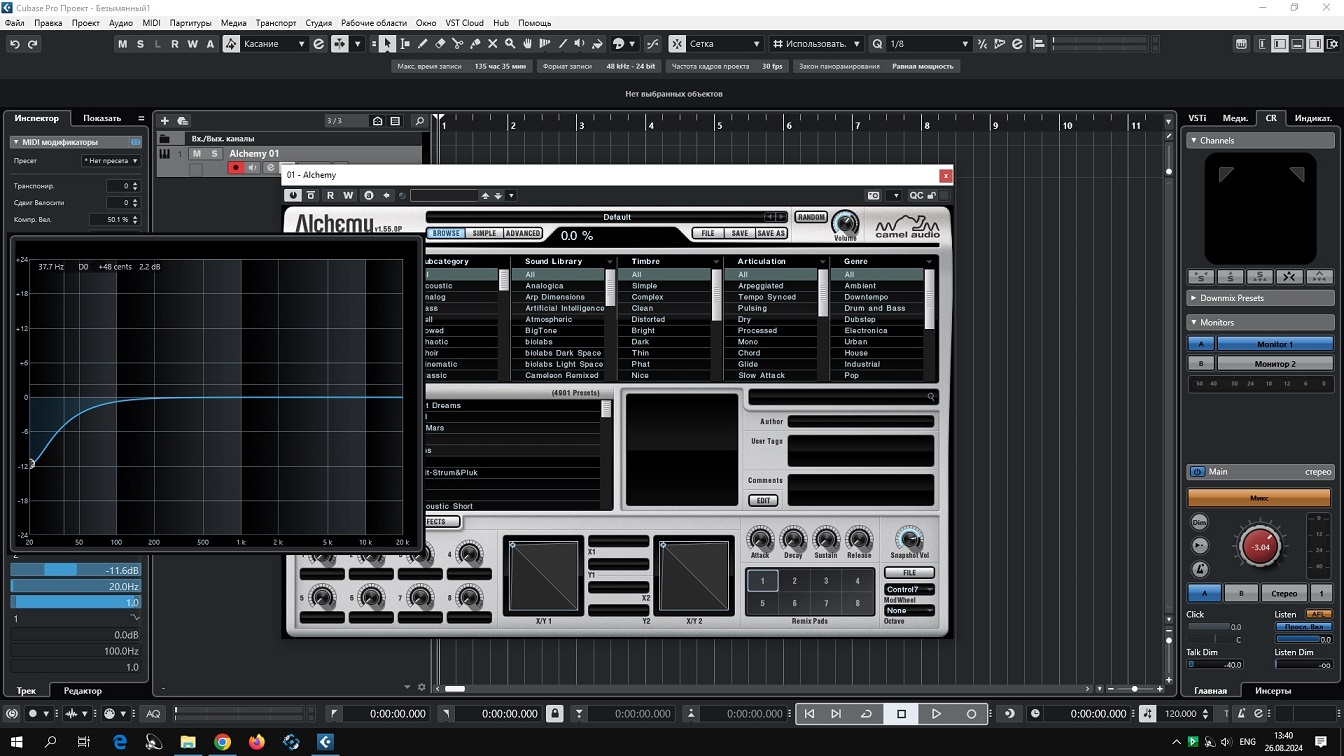Switch to the Инсерты tab
The width and height of the screenshot is (1344, 756).
coord(1273,691)
